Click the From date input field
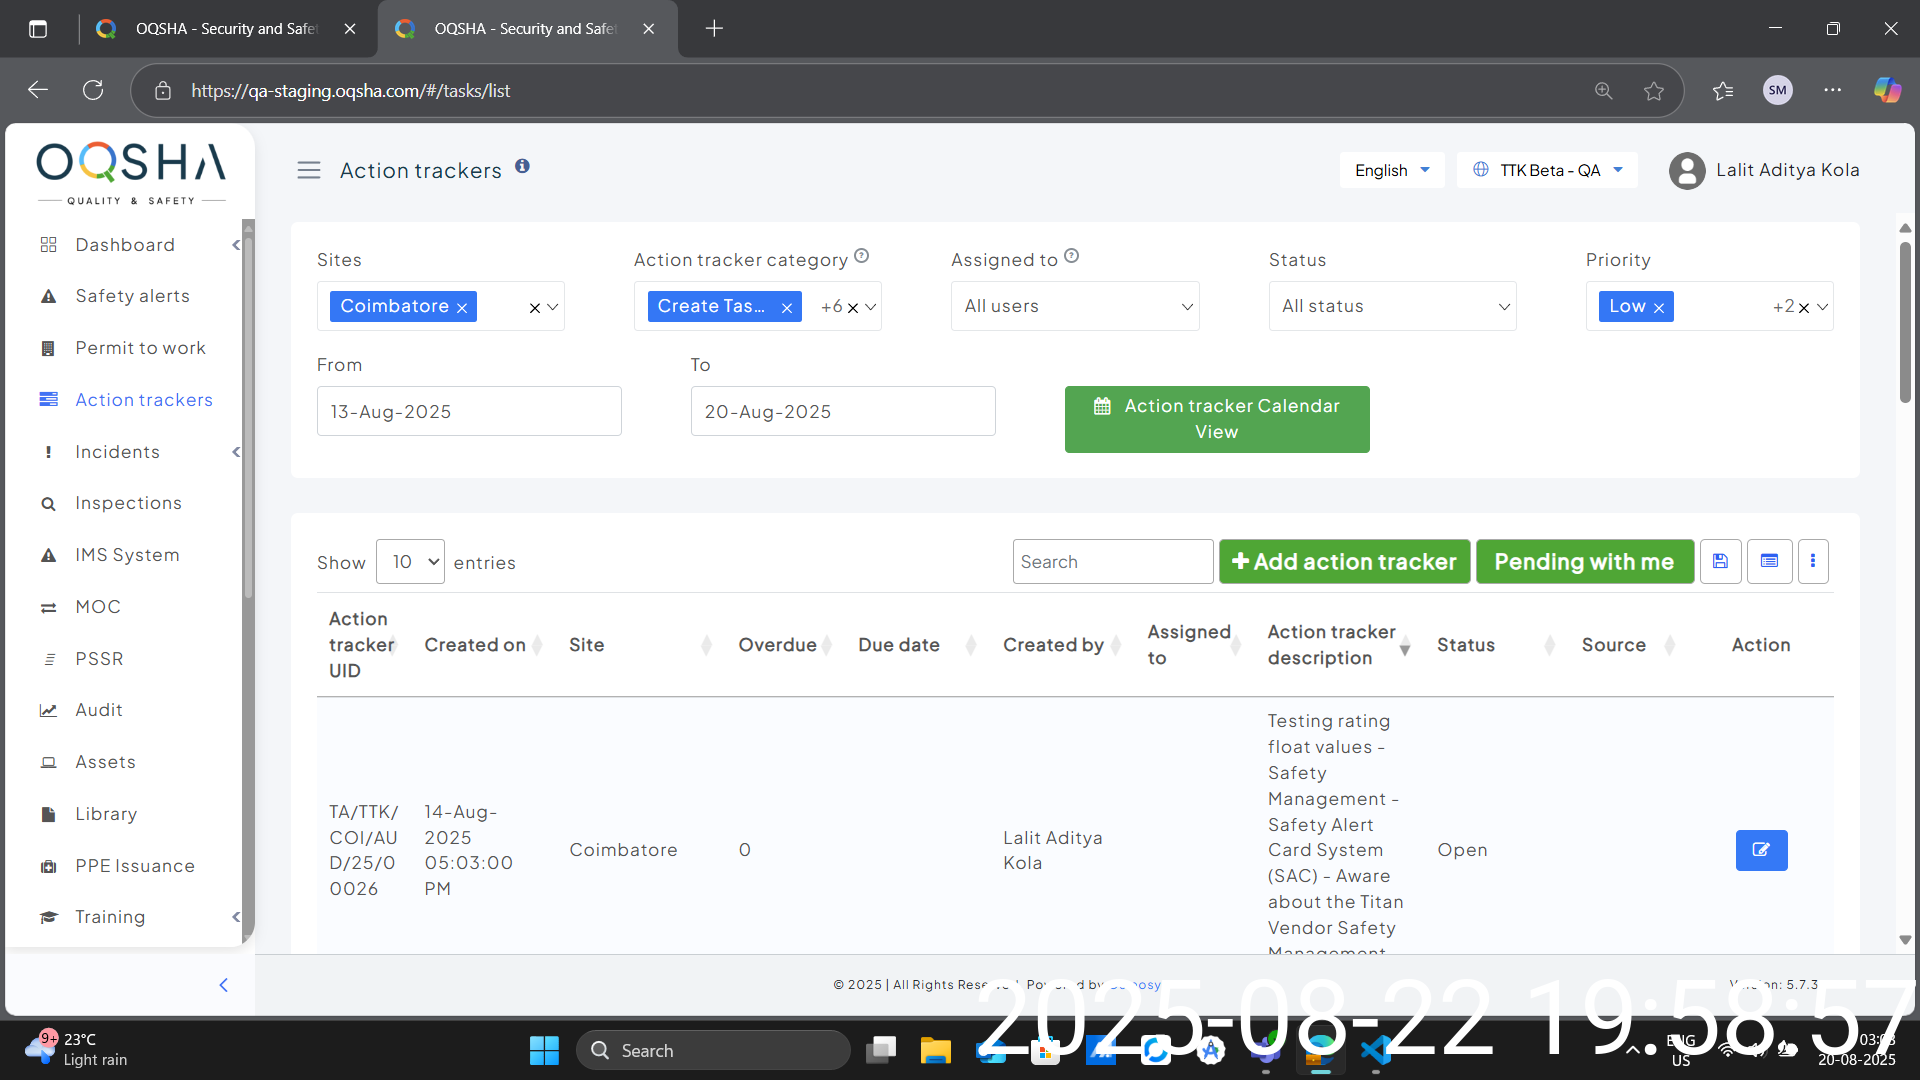1920x1080 pixels. click(469, 411)
